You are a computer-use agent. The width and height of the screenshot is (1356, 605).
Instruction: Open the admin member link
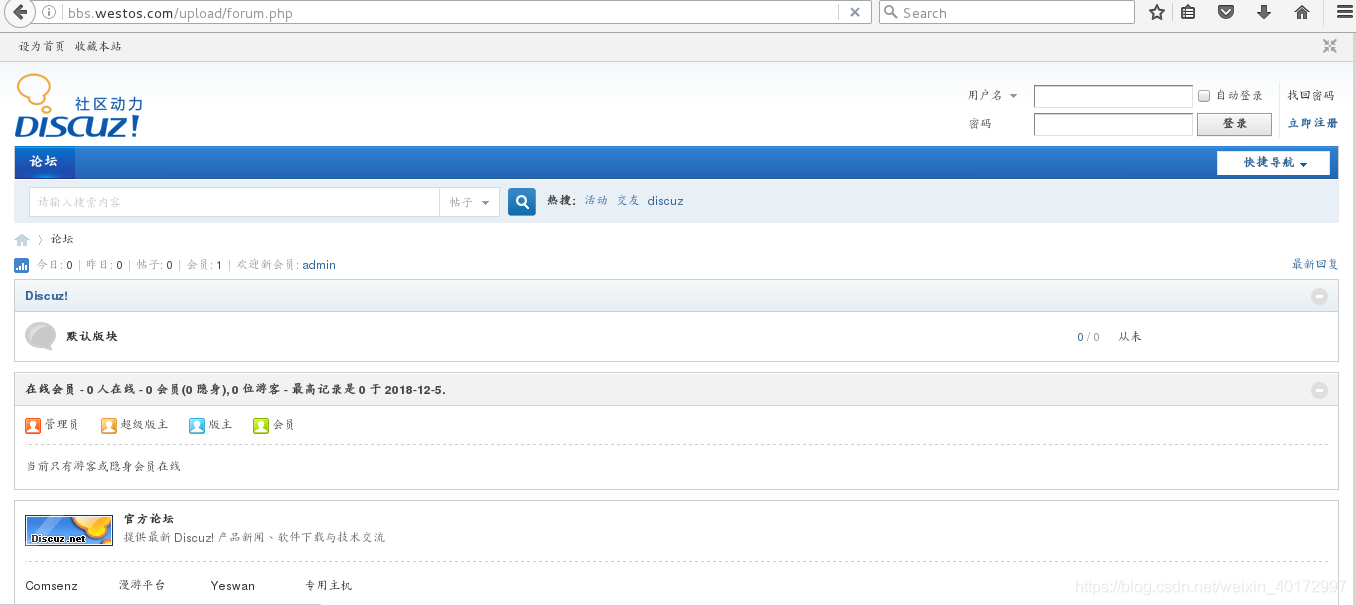319,265
